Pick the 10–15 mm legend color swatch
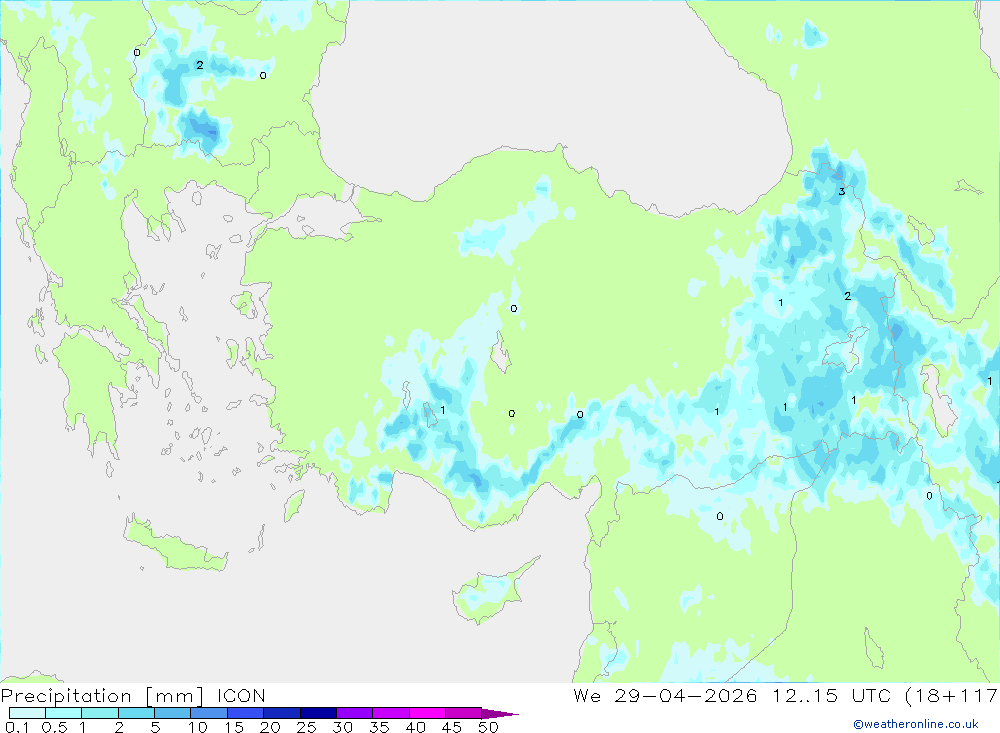 pos(209,713)
